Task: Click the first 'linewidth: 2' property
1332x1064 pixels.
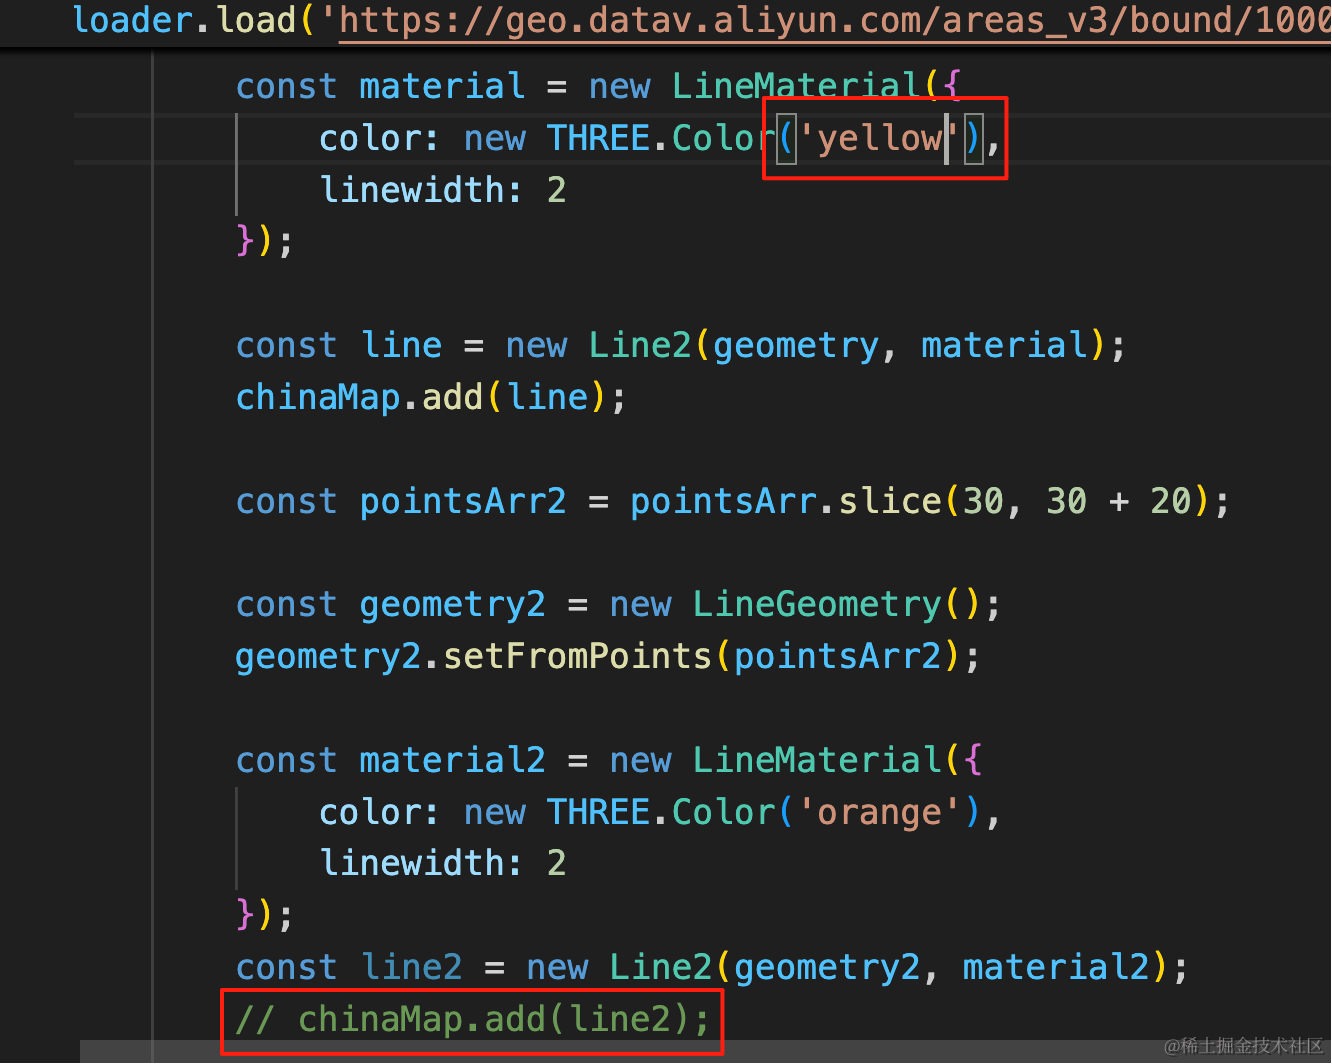Action: [443, 190]
